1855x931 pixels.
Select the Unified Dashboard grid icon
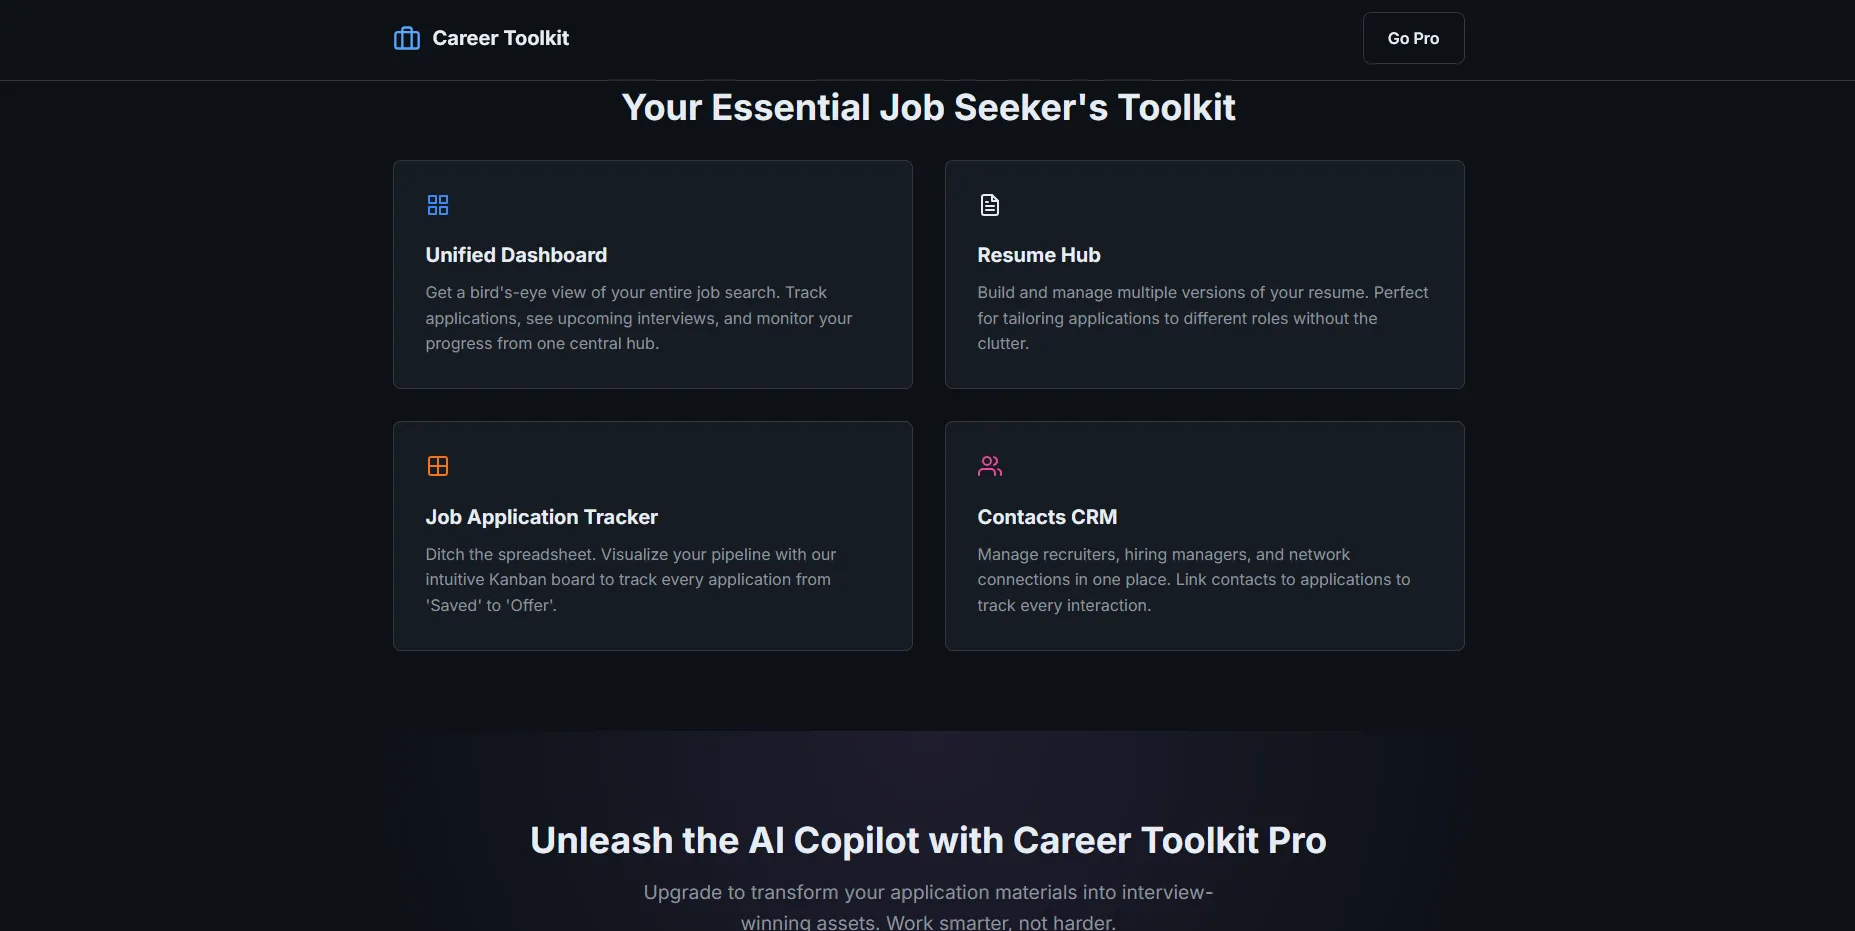(x=438, y=205)
